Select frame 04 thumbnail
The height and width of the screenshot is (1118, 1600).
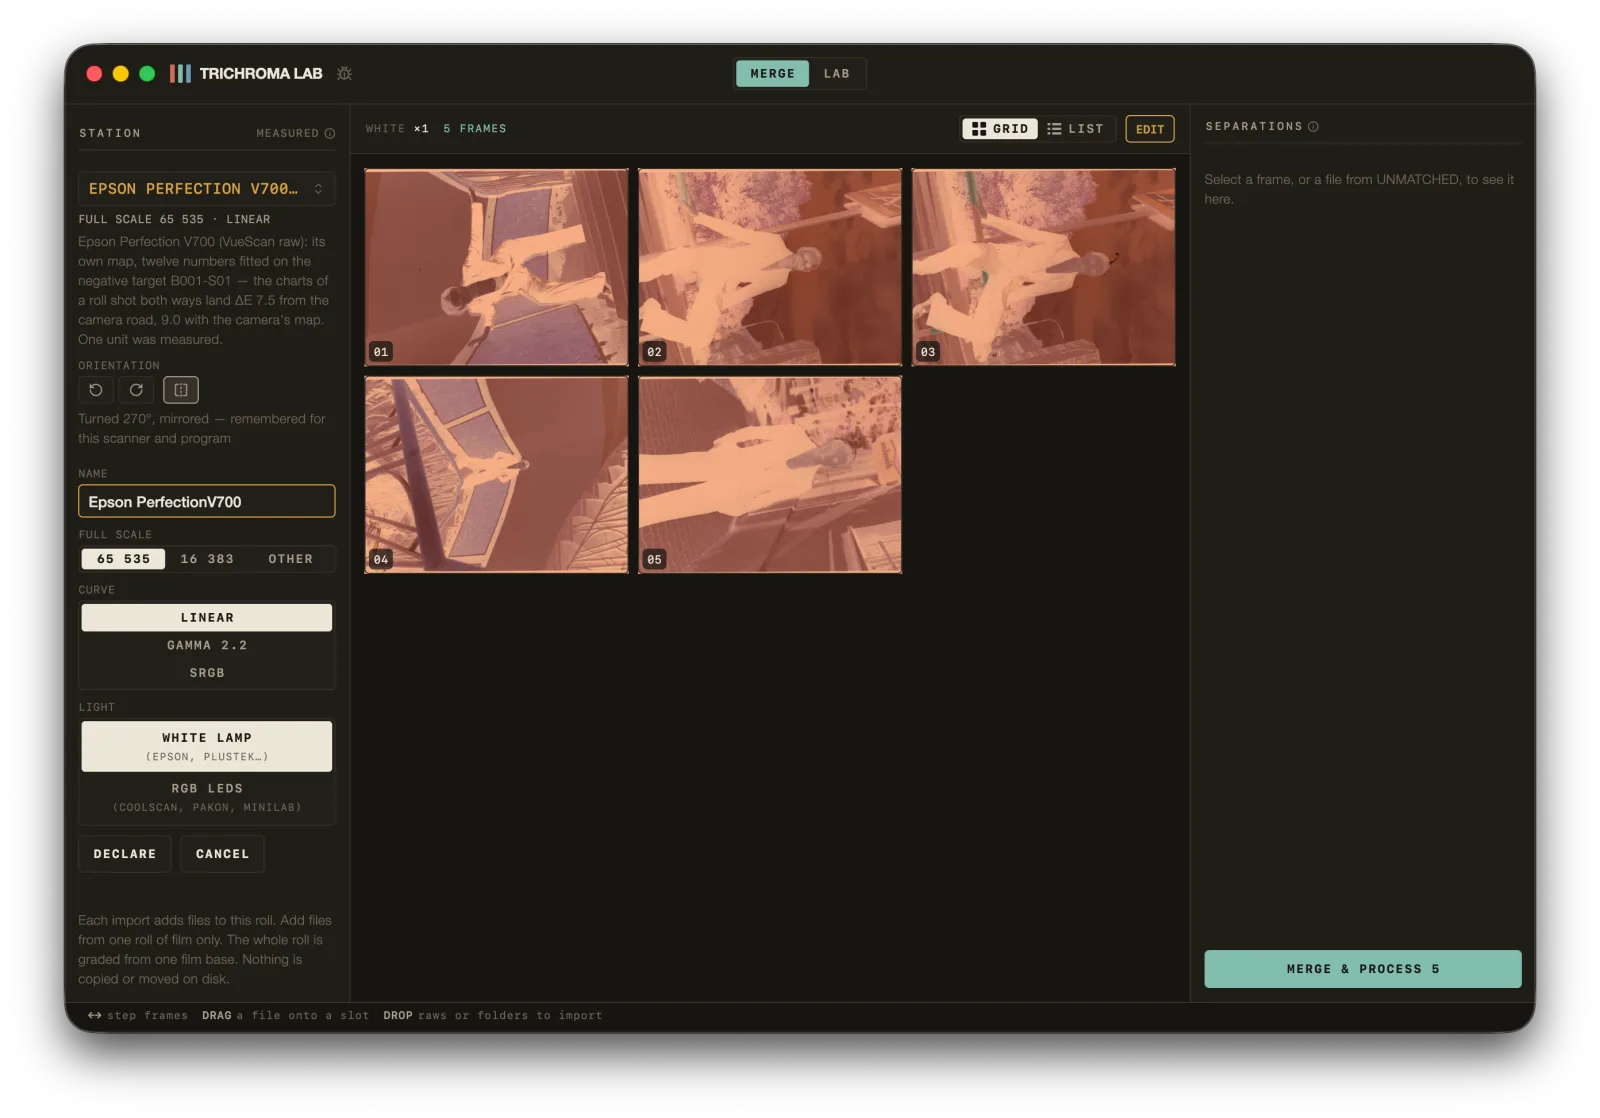click(x=497, y=475)
